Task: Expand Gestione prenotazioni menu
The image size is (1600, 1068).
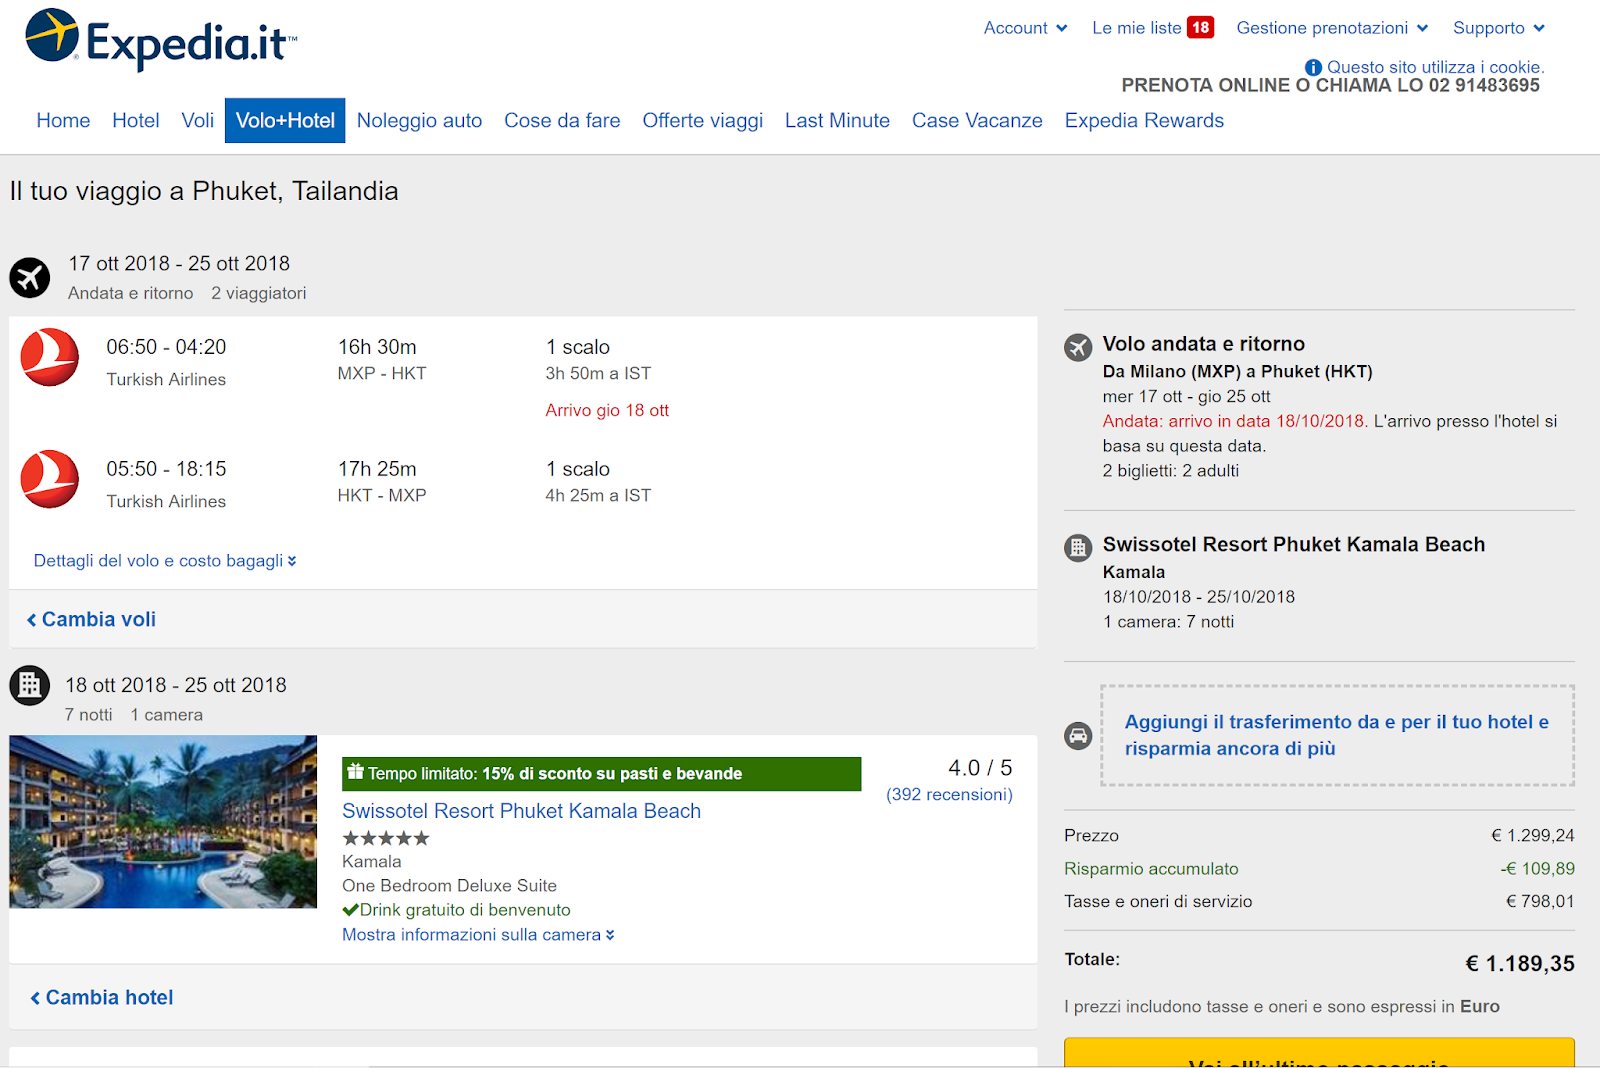Action: pyautogui.click(x=1331, y=28)
